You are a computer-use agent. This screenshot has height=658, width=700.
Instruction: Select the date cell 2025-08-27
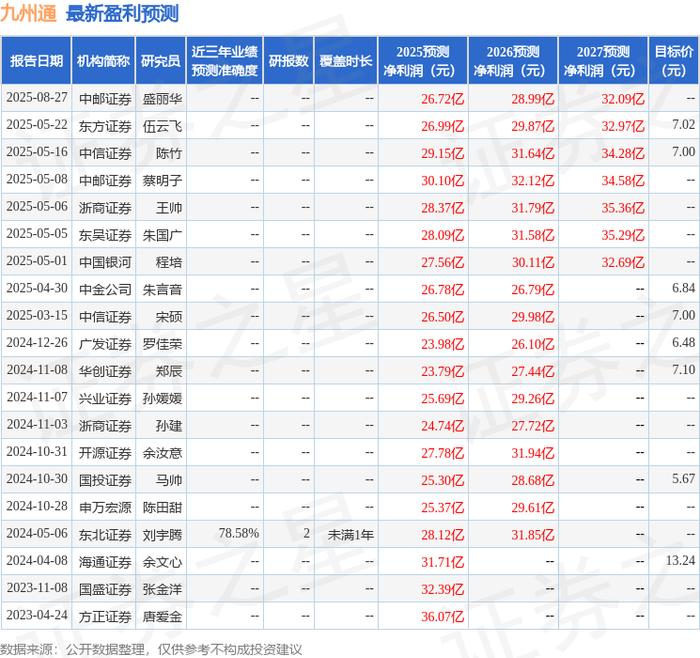[37, 98]
